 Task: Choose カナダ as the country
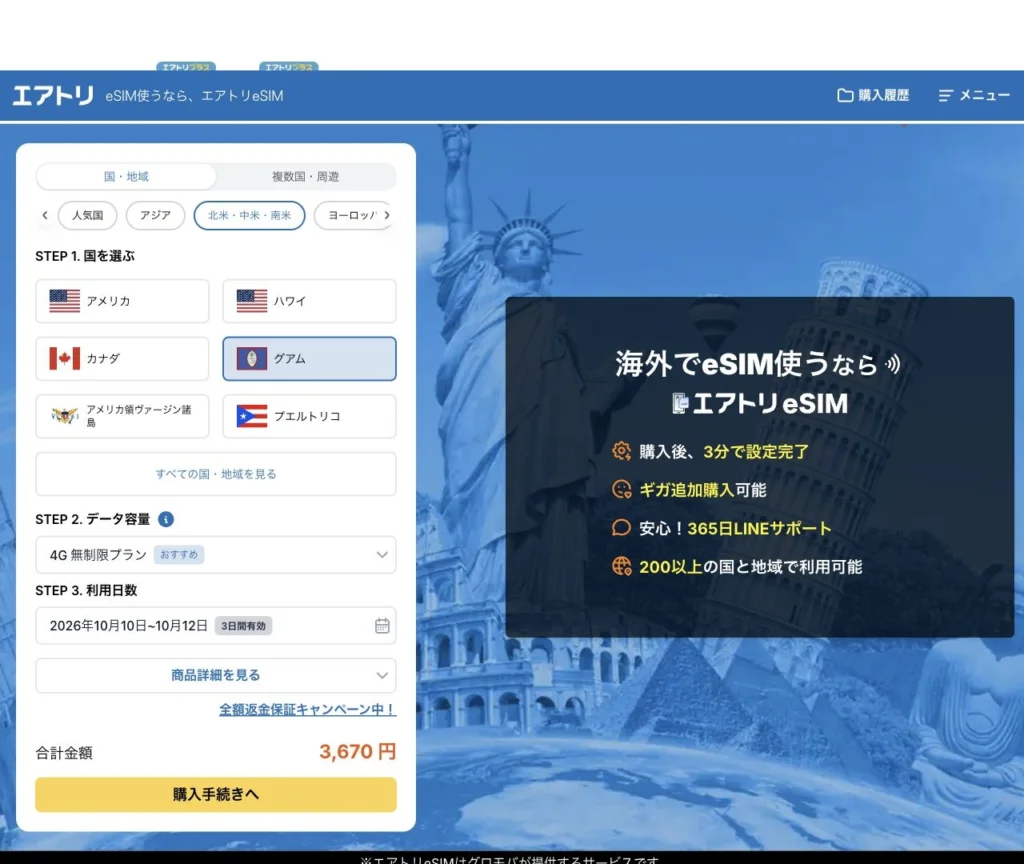point(122,359)
